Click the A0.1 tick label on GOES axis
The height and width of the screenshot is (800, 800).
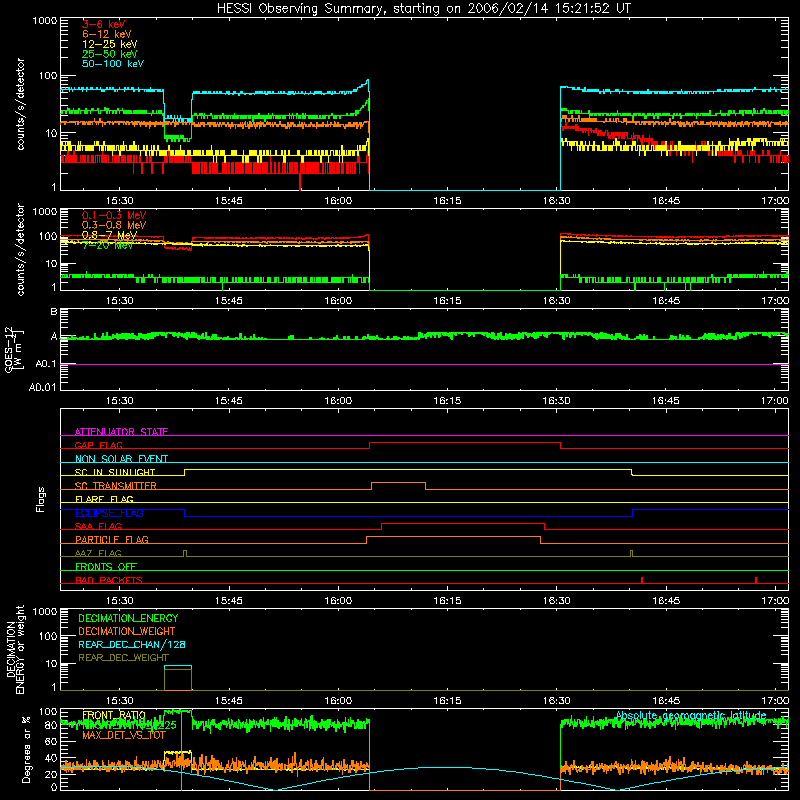pyautogui.click(x=46, y=364)
